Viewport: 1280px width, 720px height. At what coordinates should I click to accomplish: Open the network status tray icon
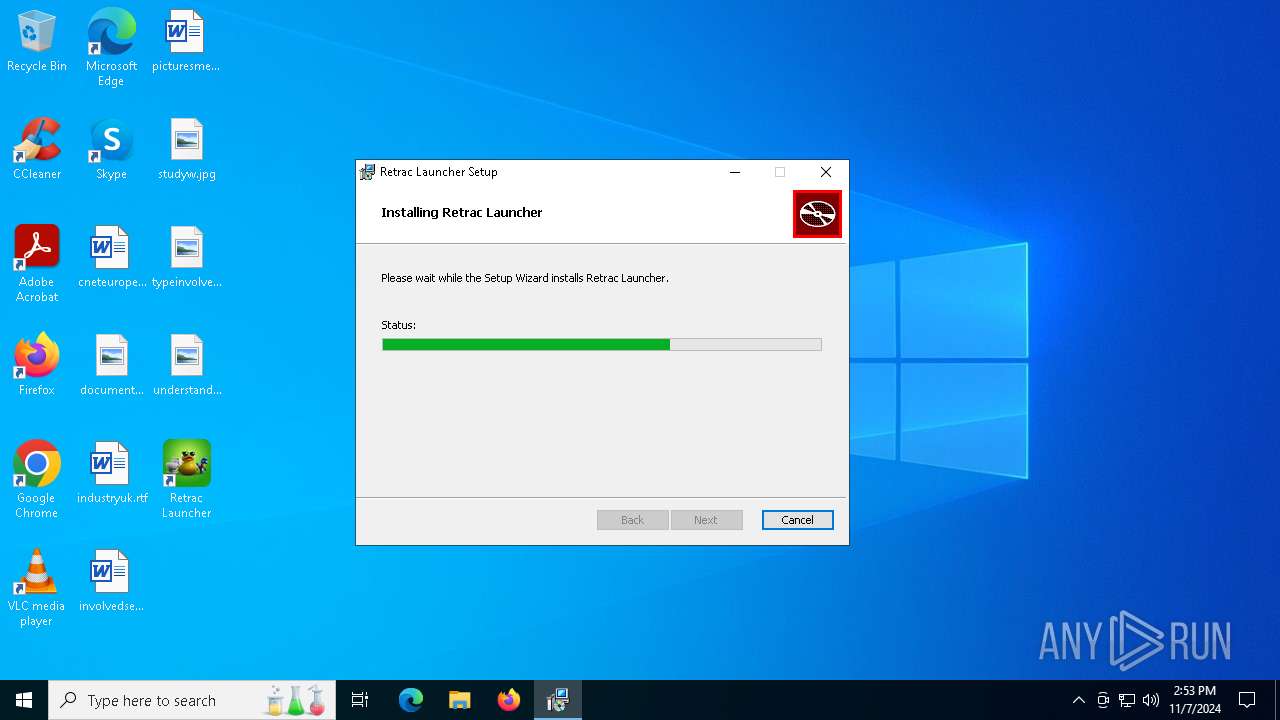point(1127,700)
